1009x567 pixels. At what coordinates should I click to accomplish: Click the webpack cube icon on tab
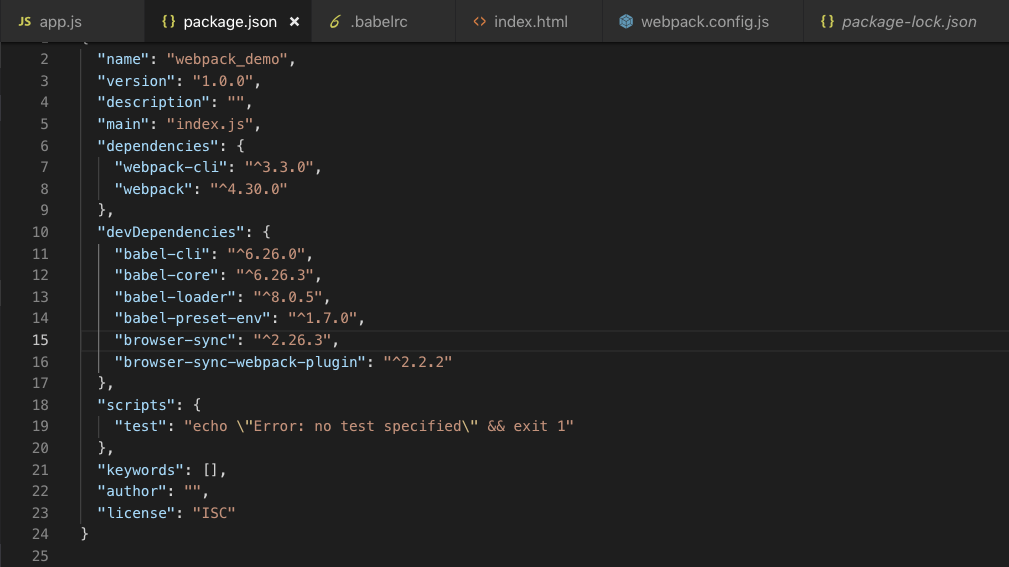tap(625, 22)
